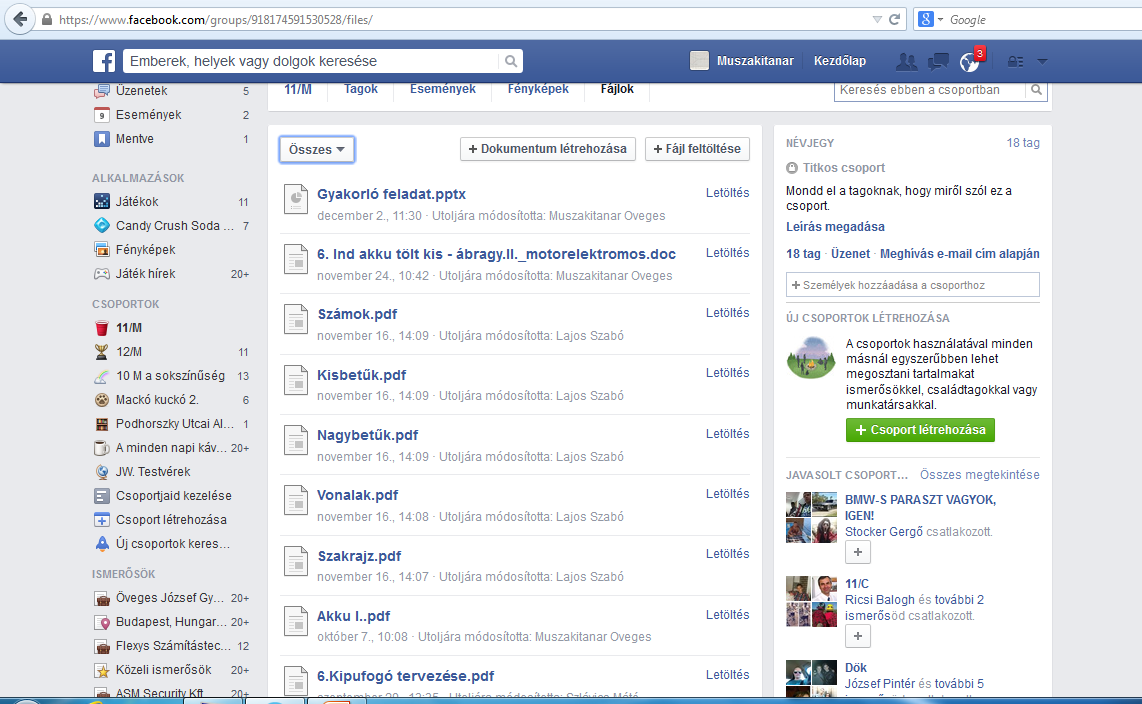
Task: Open 6.Kipufogó tervezése.pdf link
Action: point(406,676)
